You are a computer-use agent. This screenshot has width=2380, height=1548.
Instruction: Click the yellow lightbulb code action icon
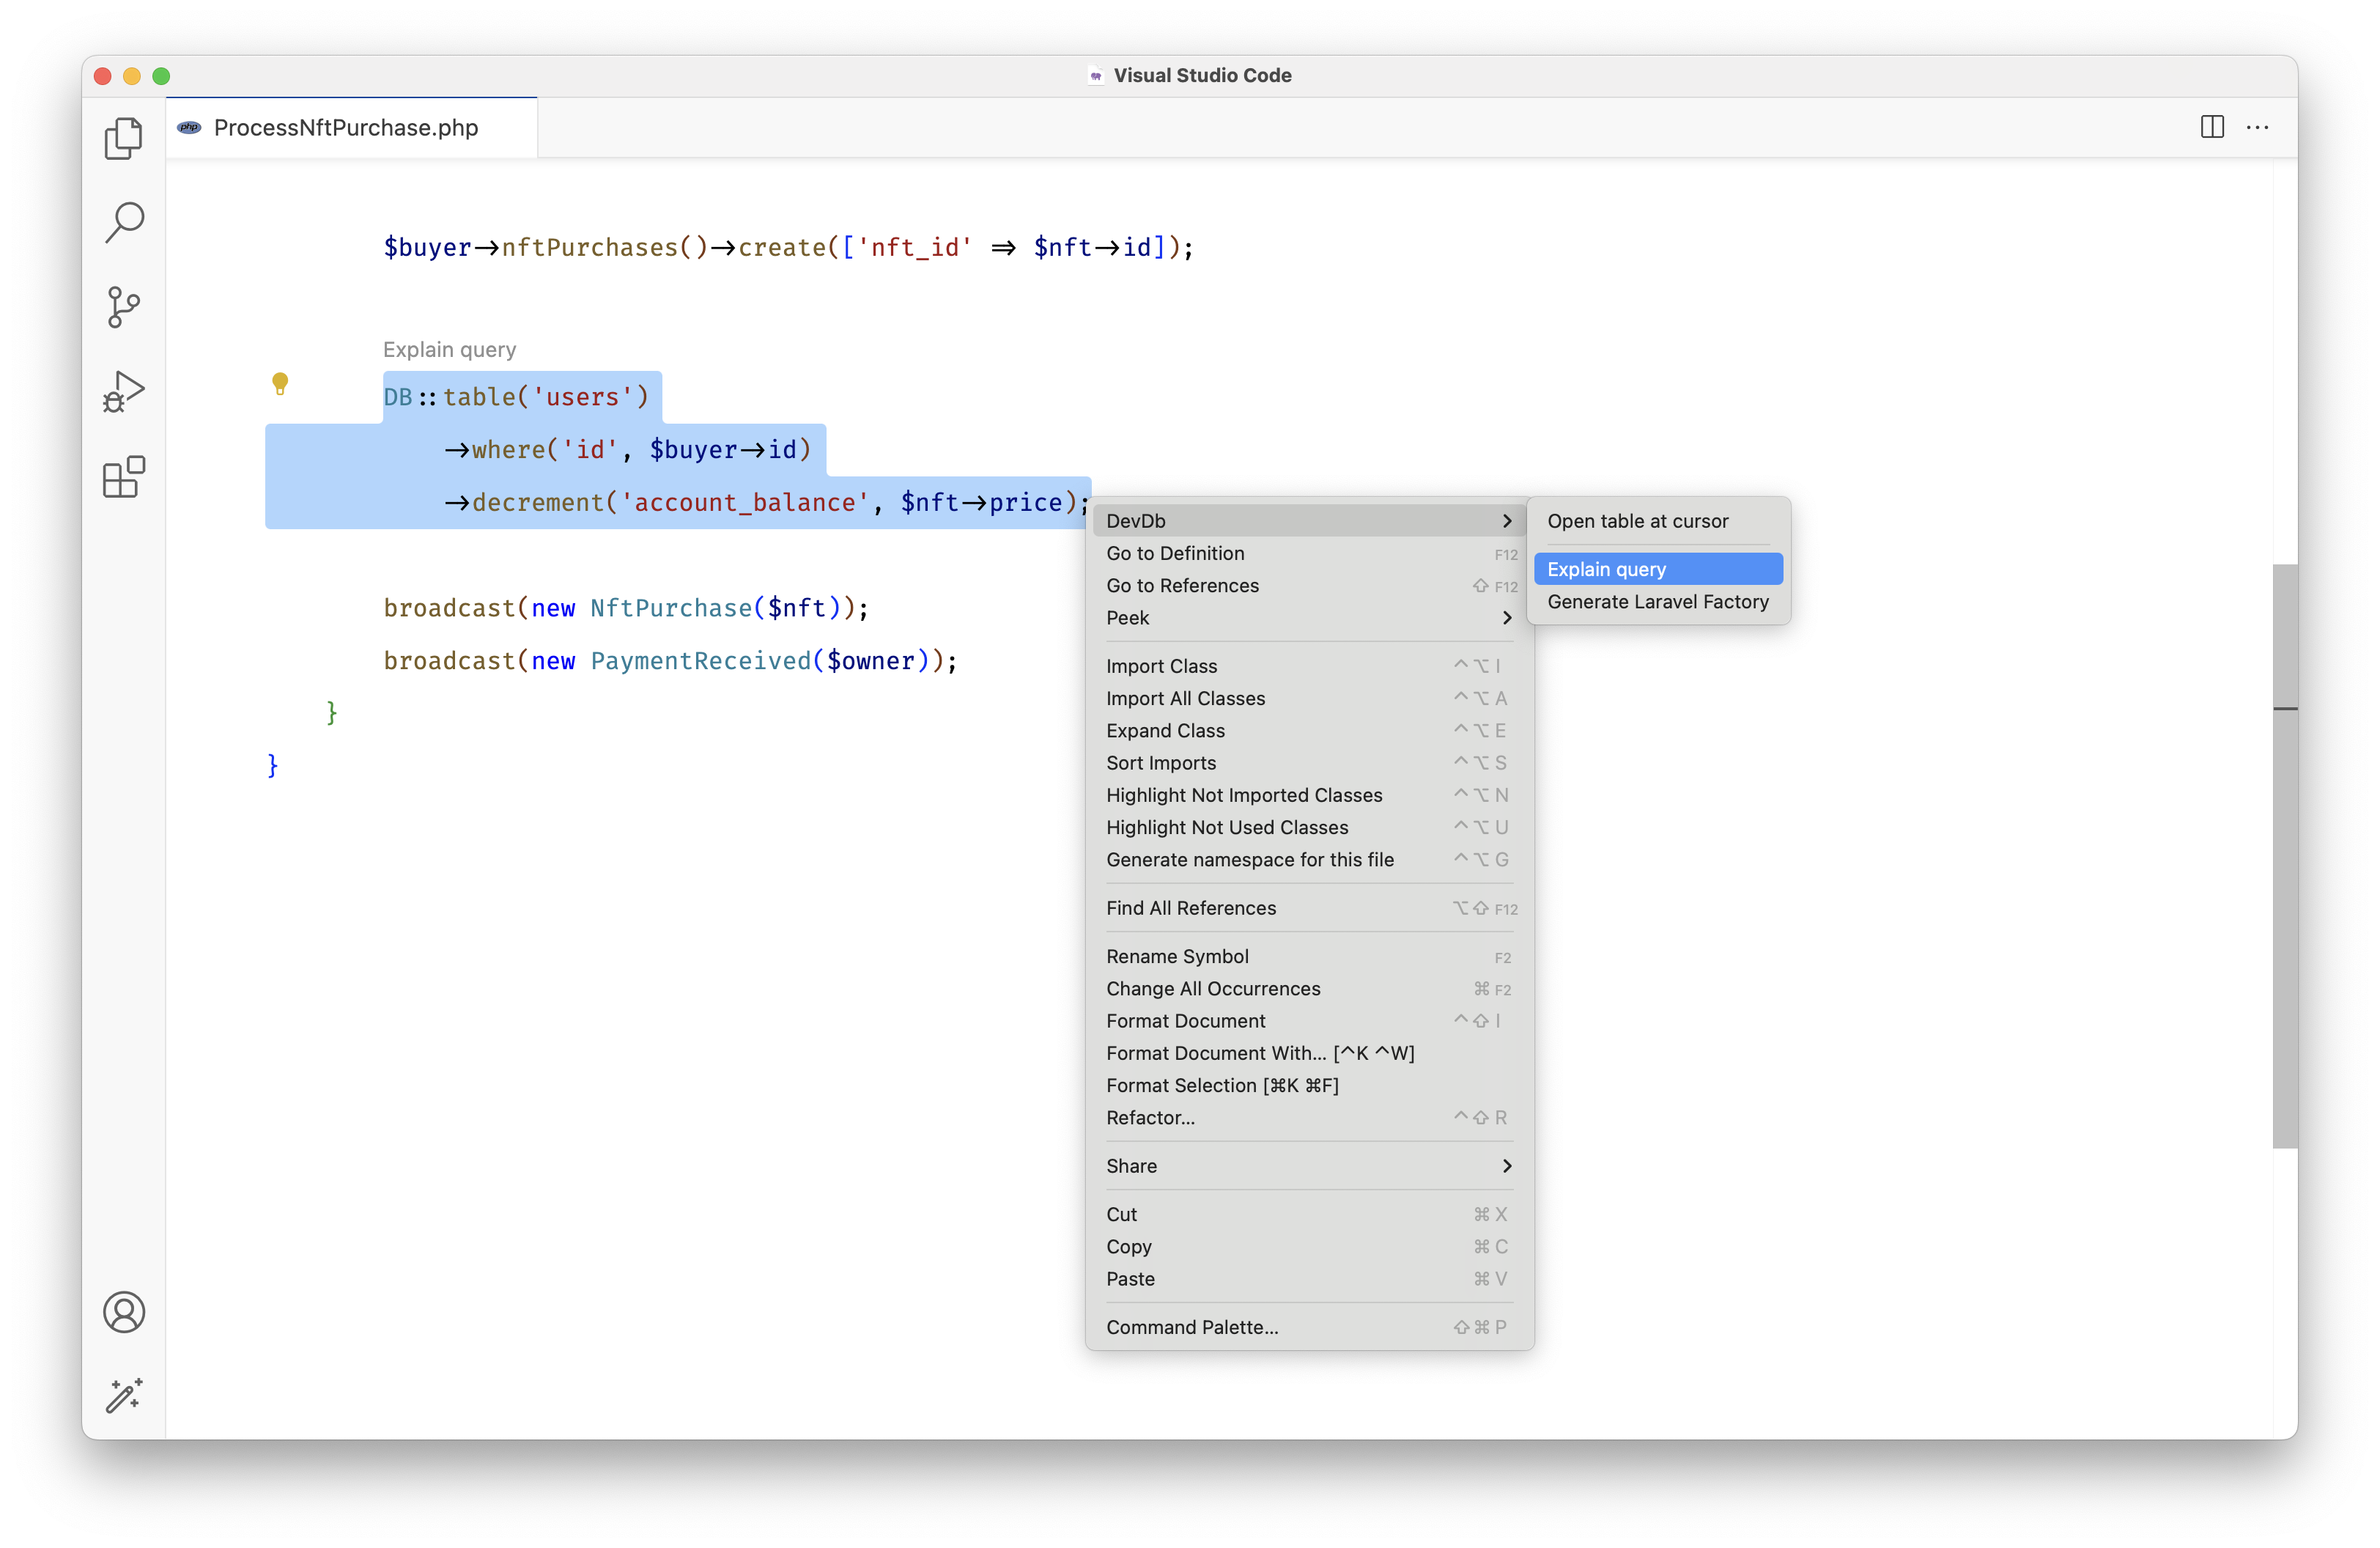[280, 383]
